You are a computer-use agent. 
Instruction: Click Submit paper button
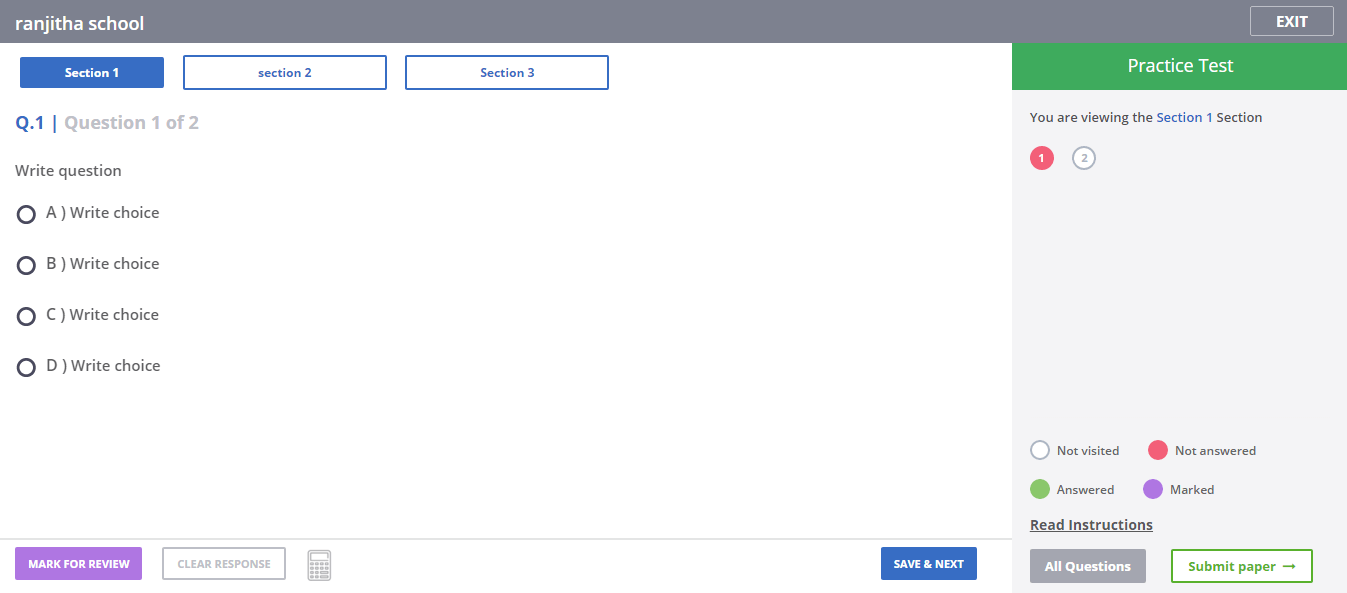coord(1242,566)
